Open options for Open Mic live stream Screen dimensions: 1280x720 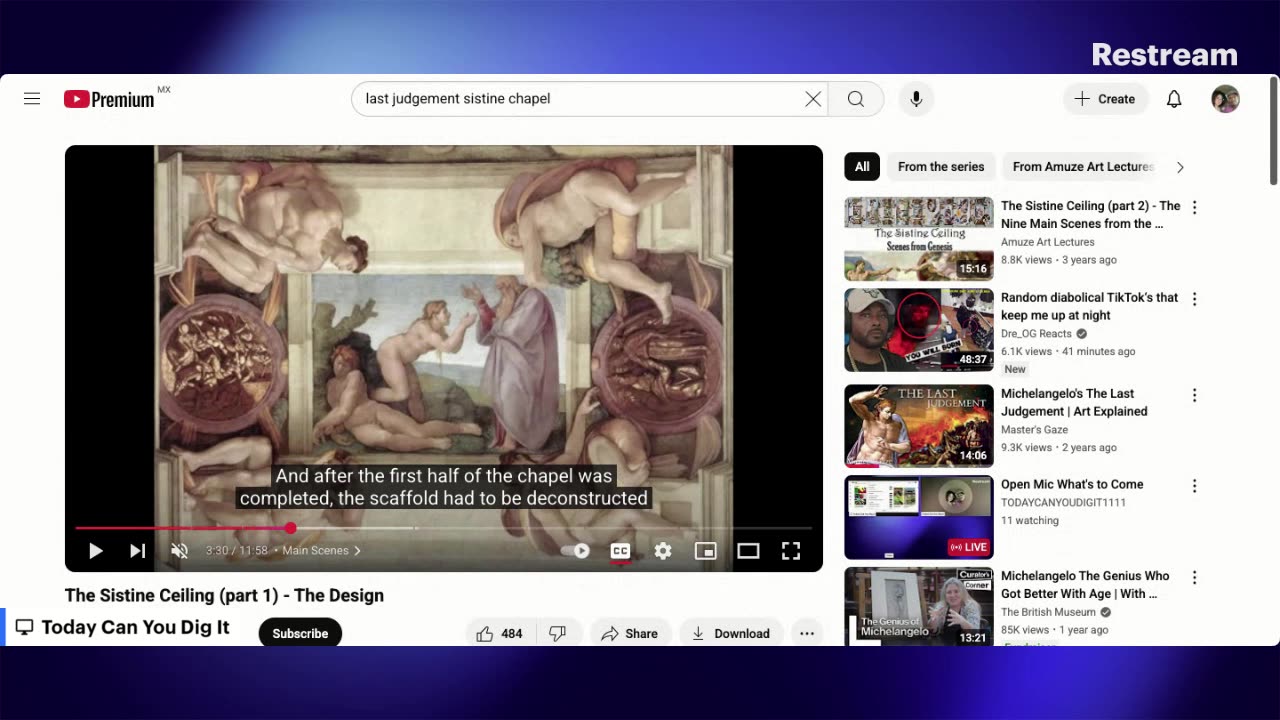[1194, 486]
